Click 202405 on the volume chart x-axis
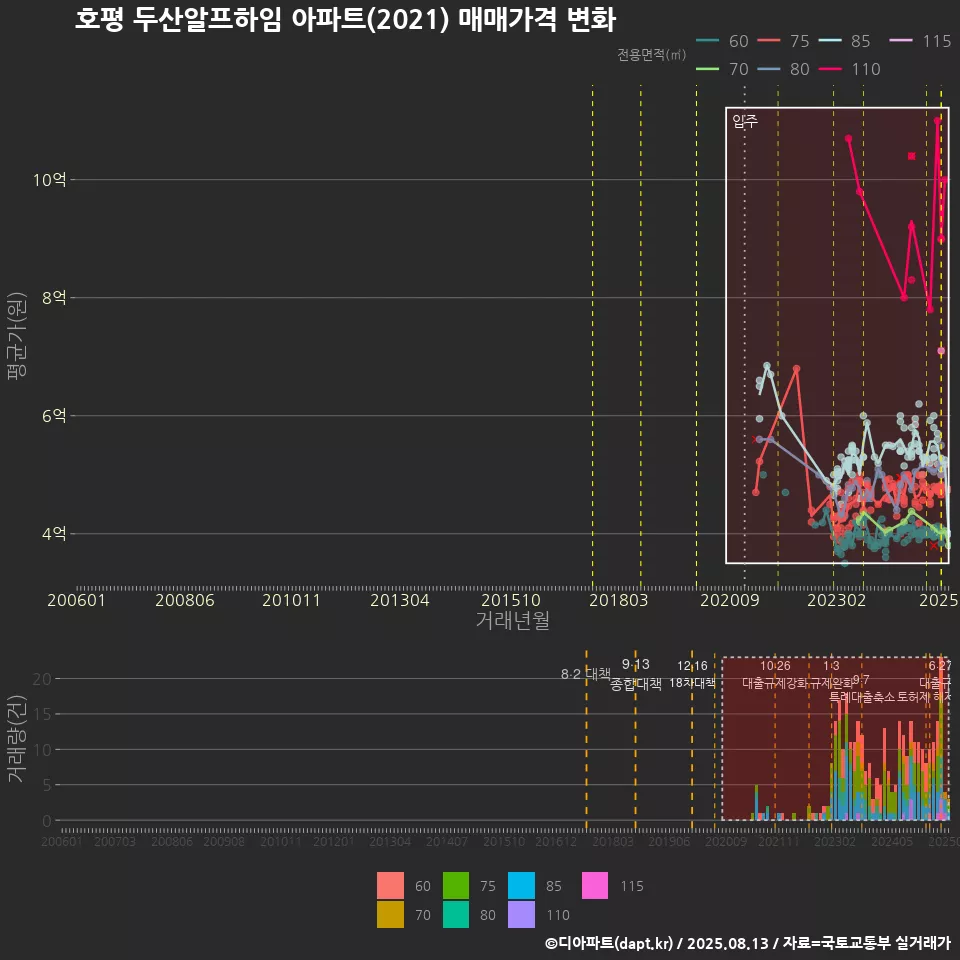The width and height of the screenshot is (960, 960). (892, 842)
